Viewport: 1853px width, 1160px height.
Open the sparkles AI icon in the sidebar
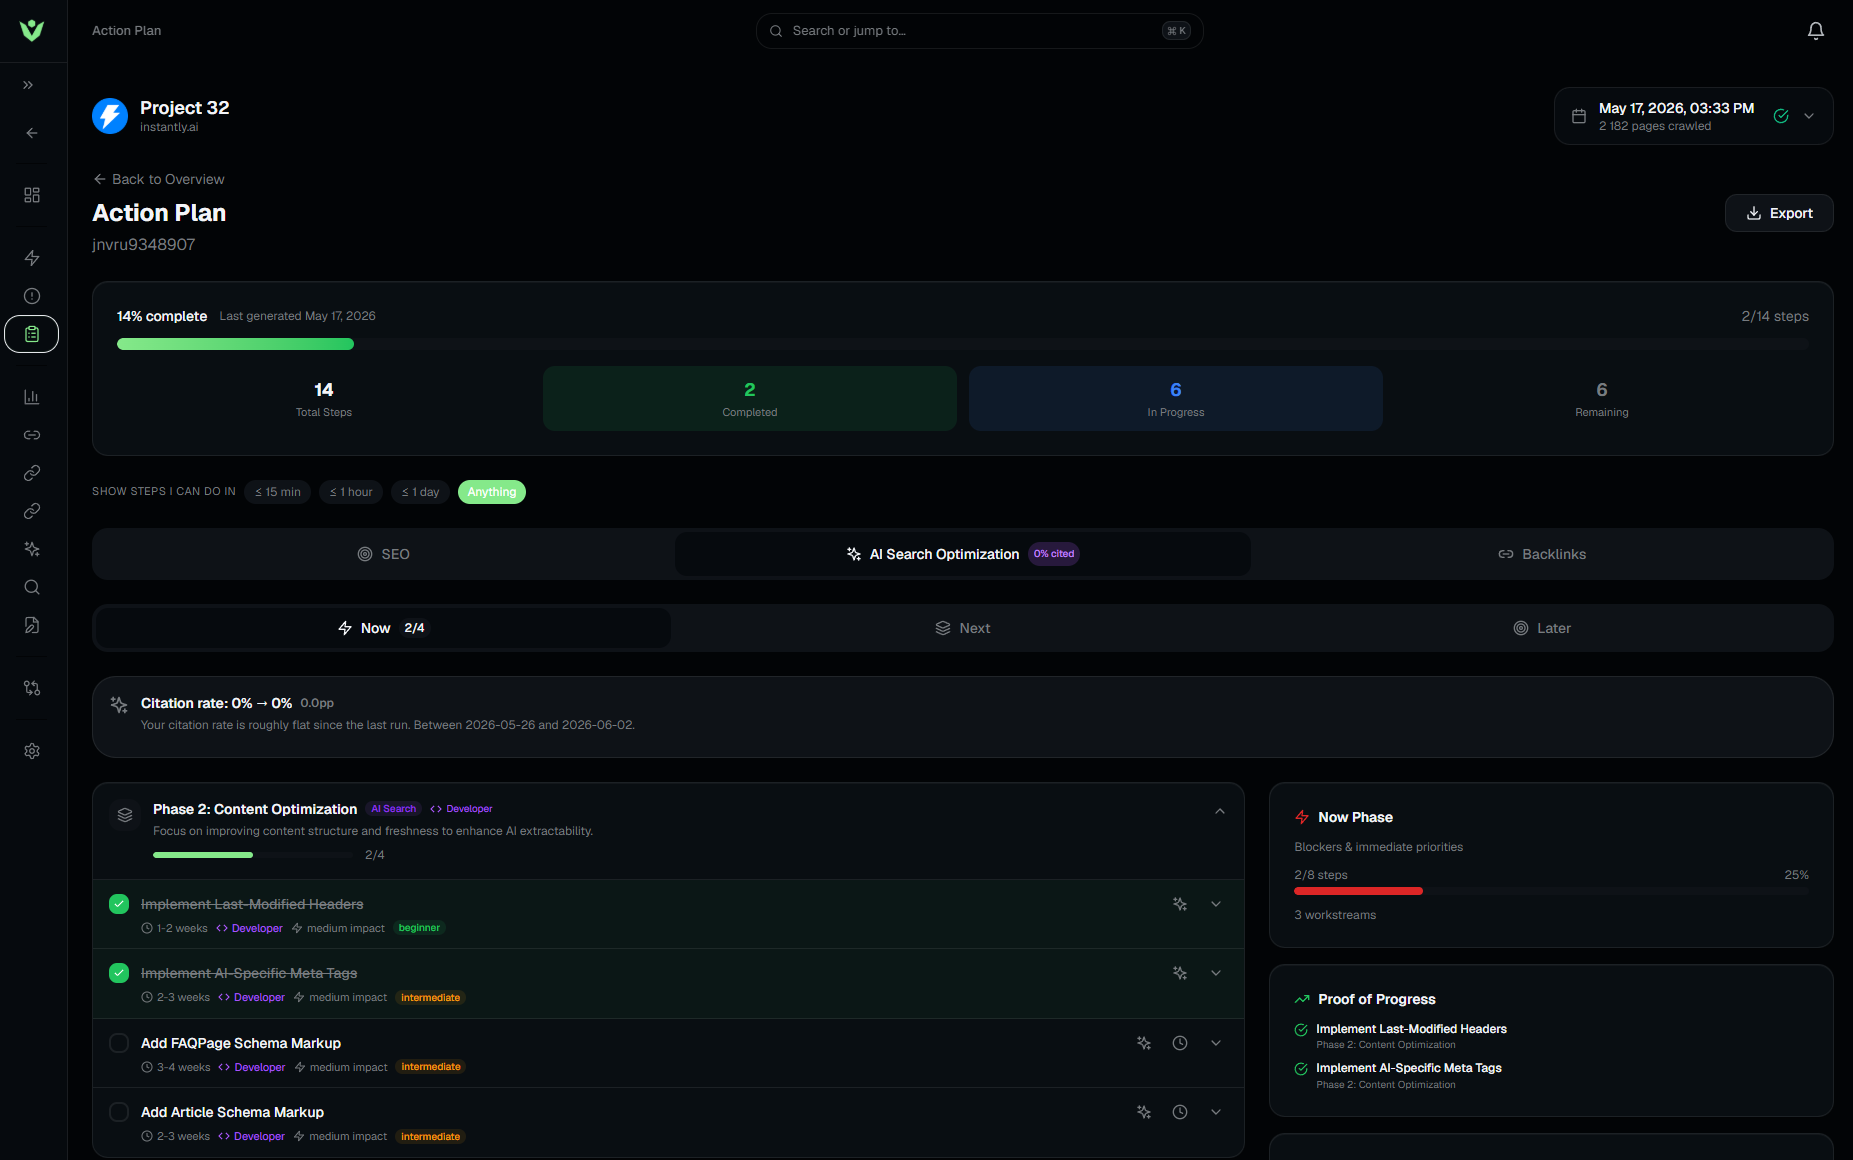click(32, 549)
